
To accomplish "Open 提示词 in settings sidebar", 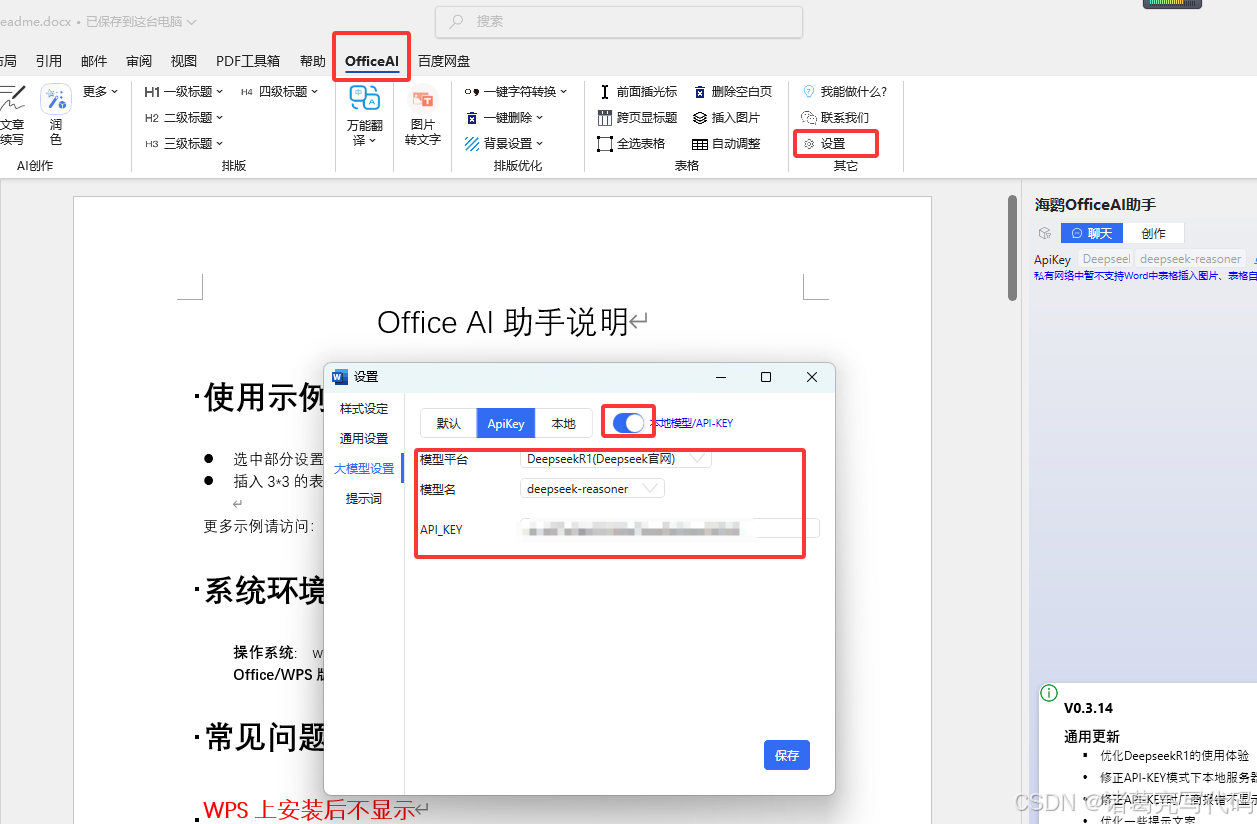I will coord(364,498).
